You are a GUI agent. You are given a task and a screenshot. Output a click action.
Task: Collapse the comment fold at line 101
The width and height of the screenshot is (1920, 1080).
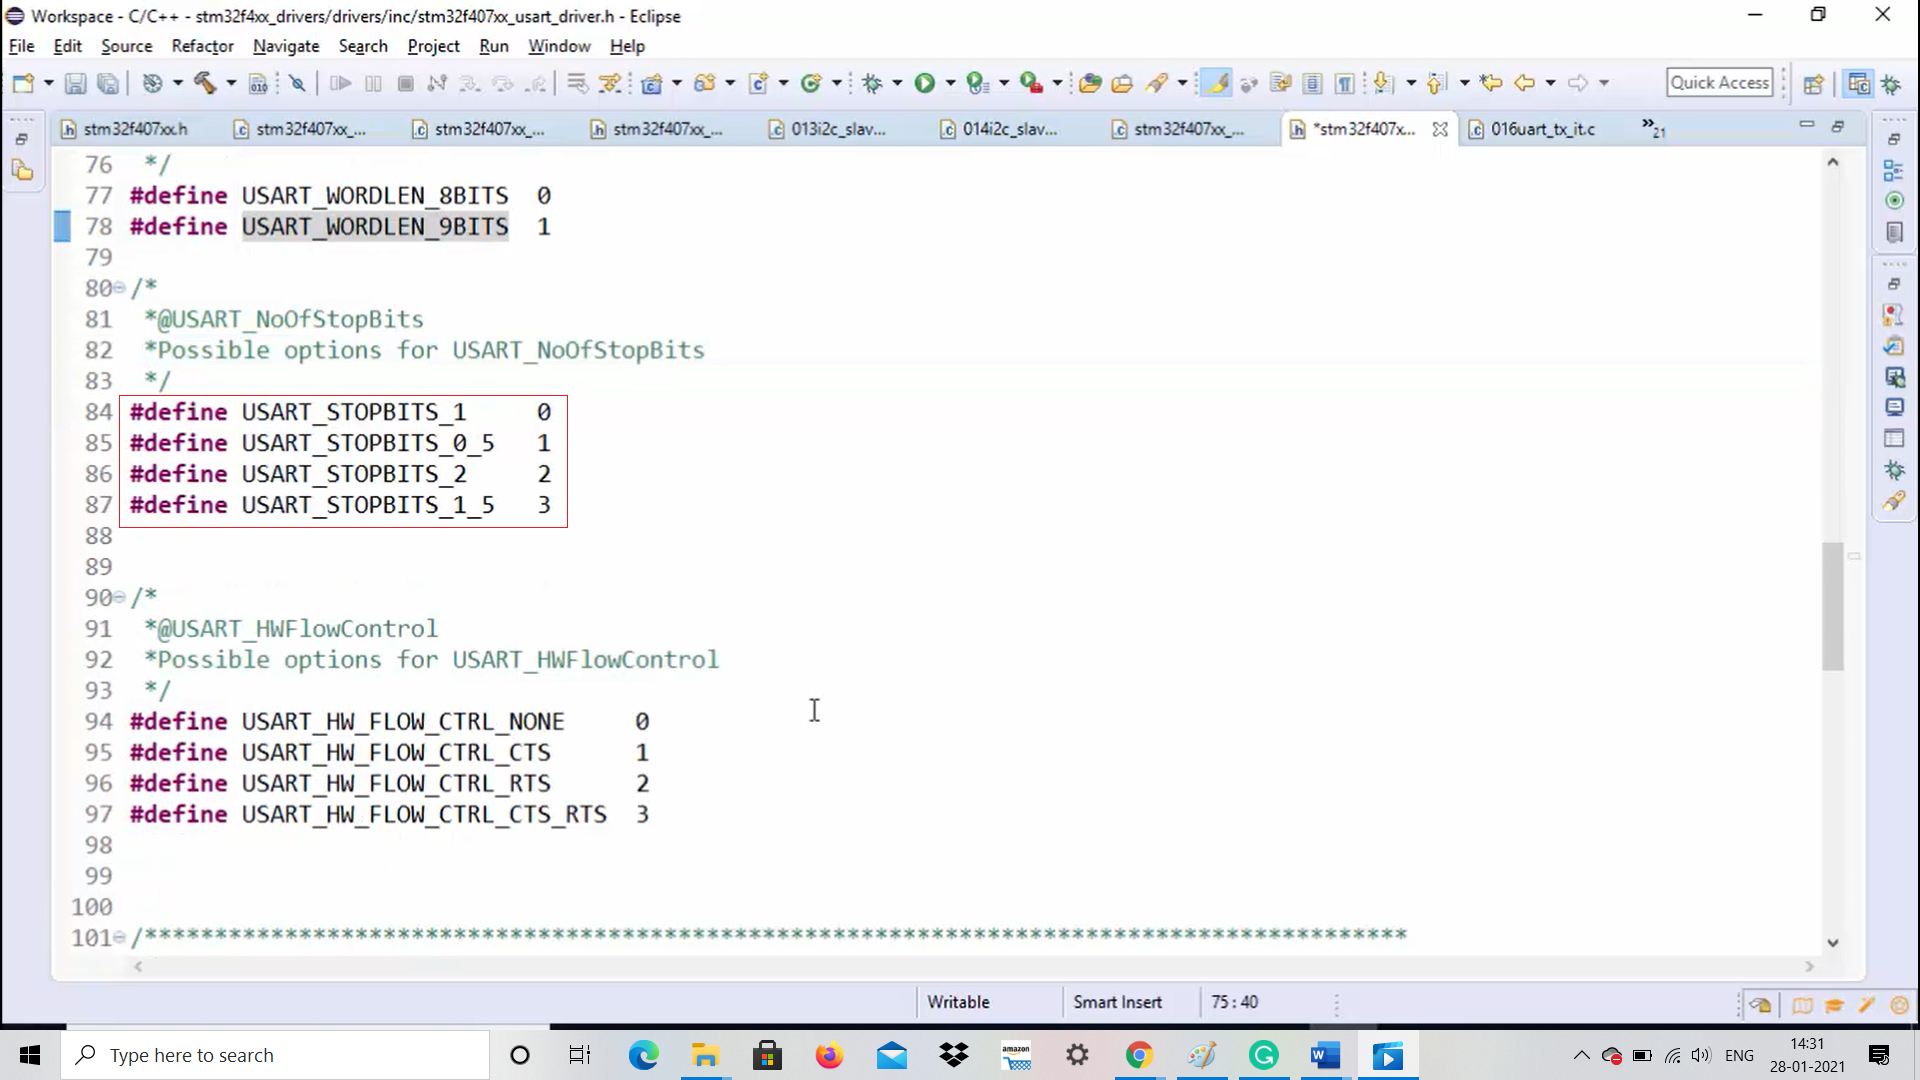(119, 938)
